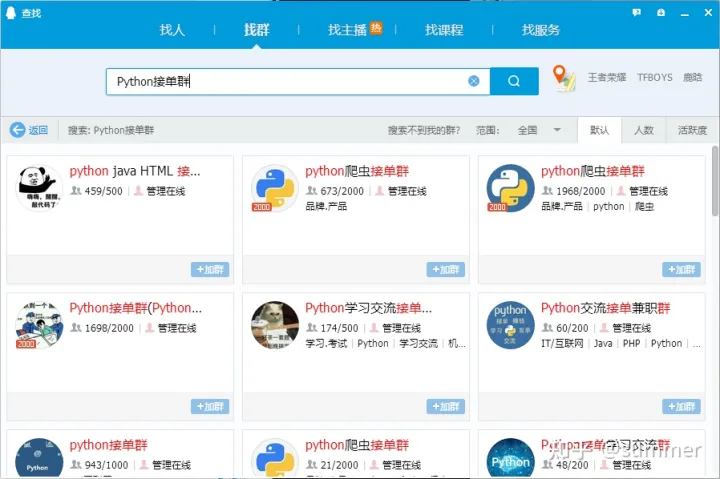Open Python logo avatar of 673/2000 group

pos(275,188)
